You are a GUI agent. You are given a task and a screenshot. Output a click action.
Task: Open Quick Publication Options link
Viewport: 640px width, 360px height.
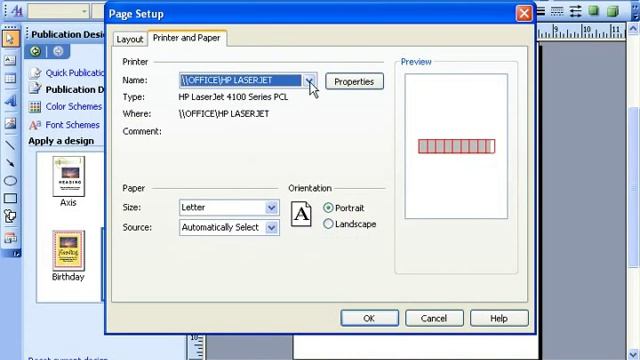pos(75,73)
